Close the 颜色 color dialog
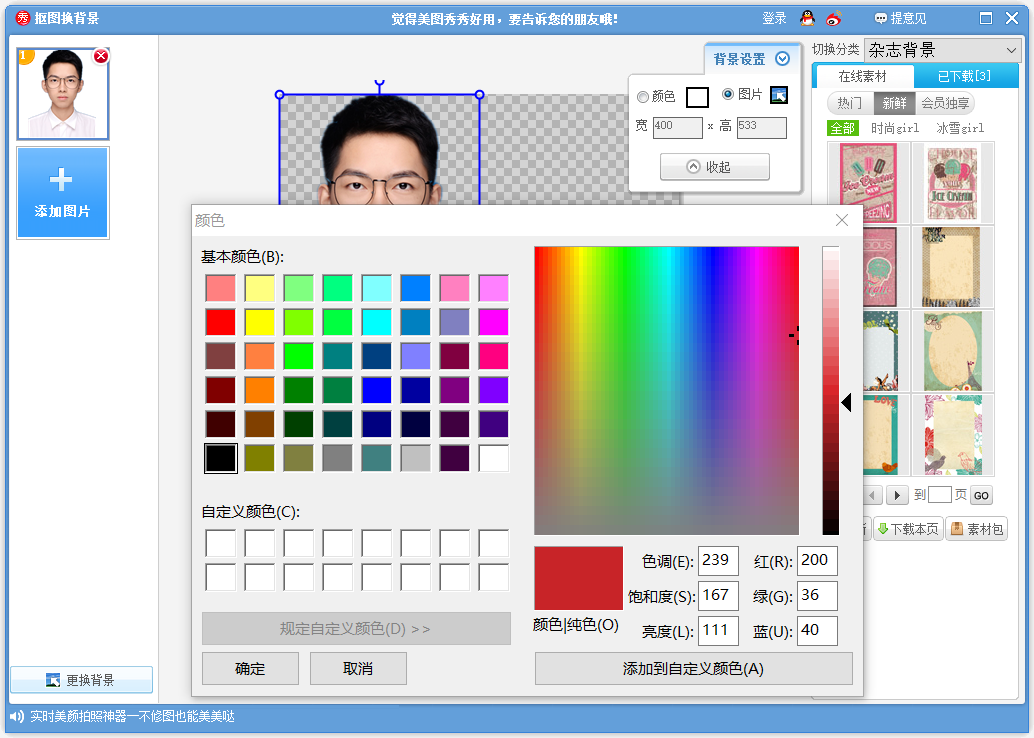This screenshot has height=738, width=1034. pos(842,220)
